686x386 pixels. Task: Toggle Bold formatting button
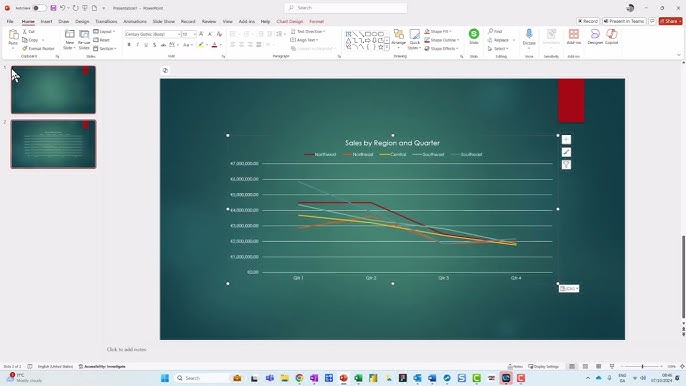[129, 45]
